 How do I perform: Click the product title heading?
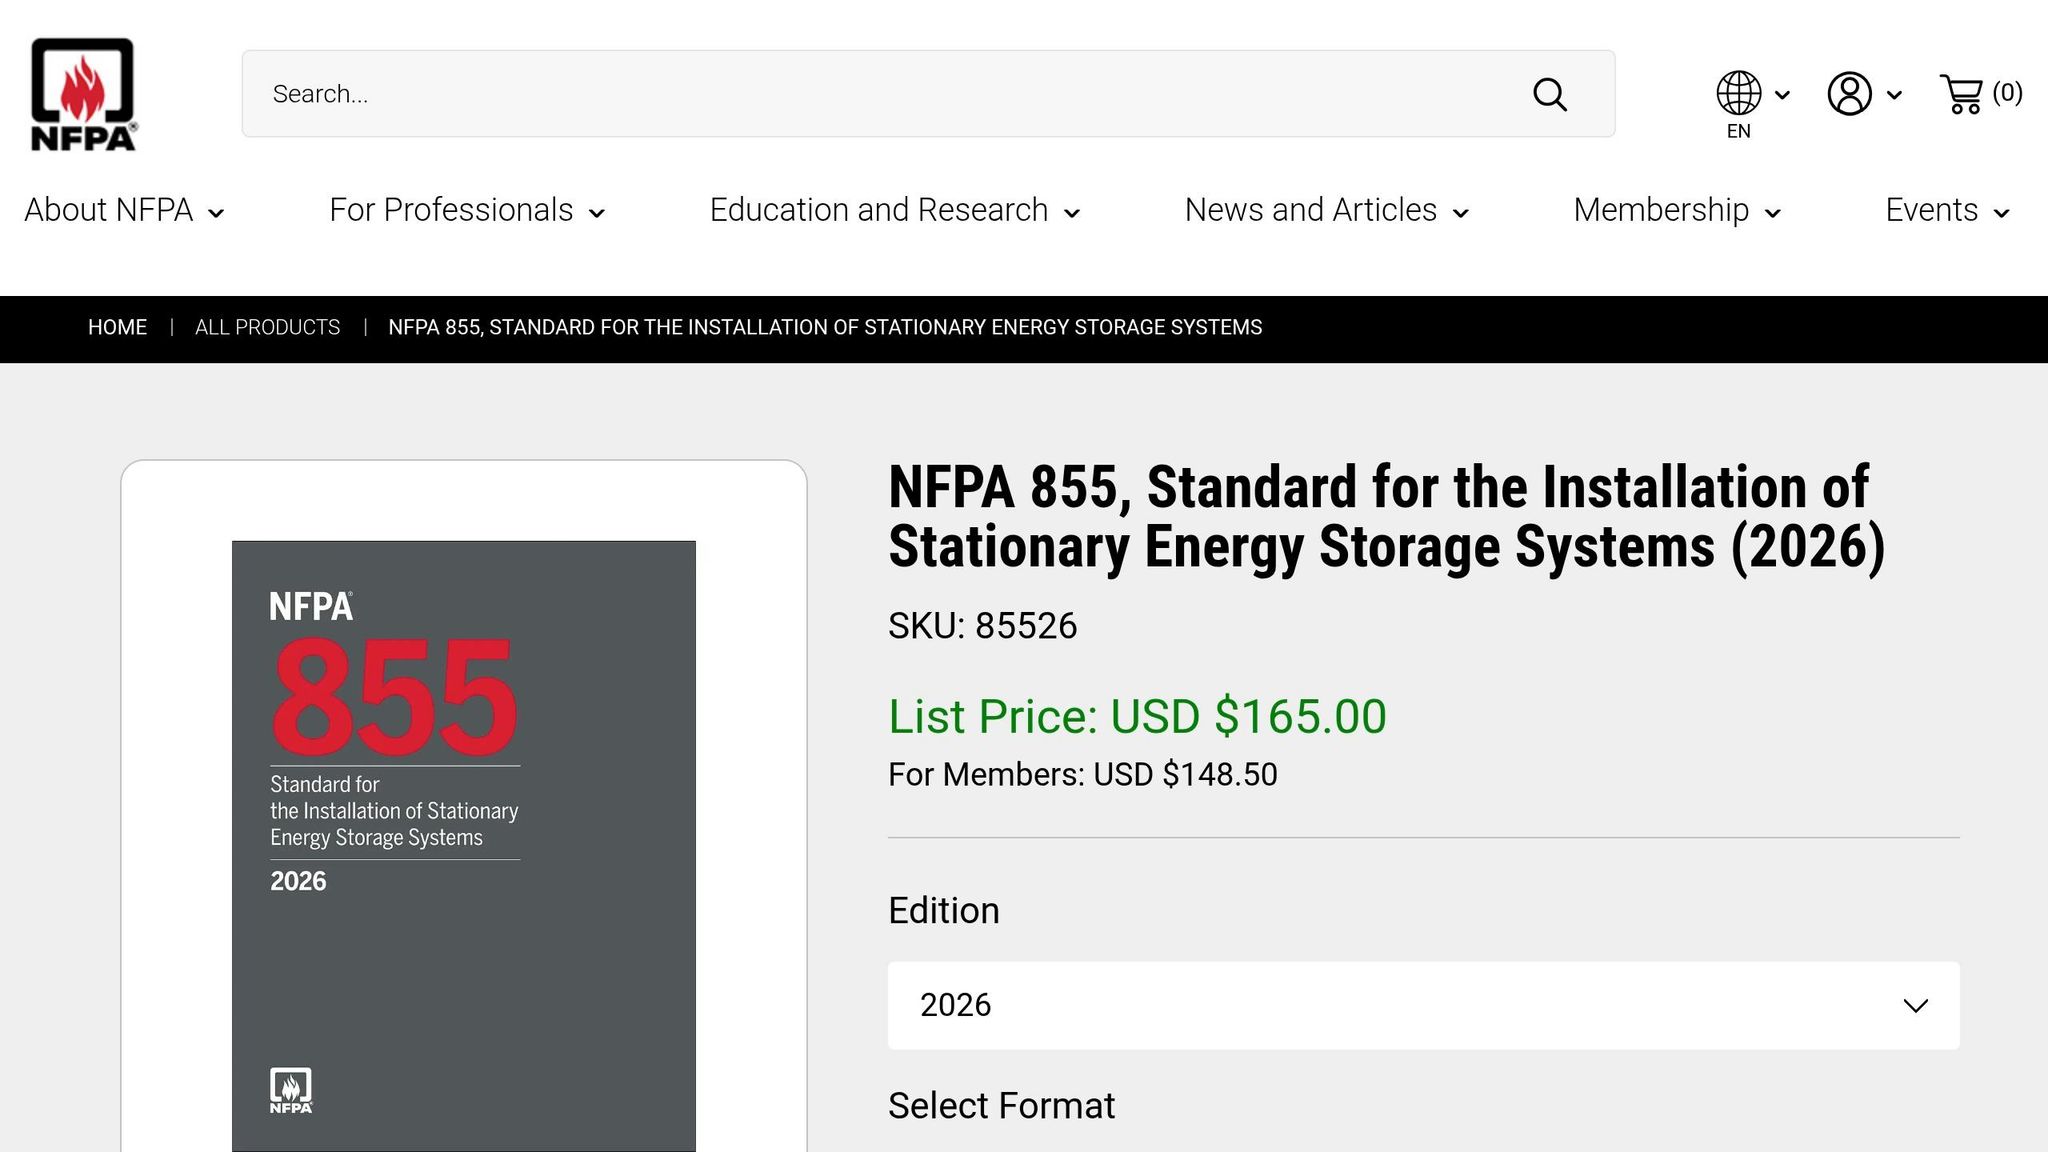coord(1386,516)
